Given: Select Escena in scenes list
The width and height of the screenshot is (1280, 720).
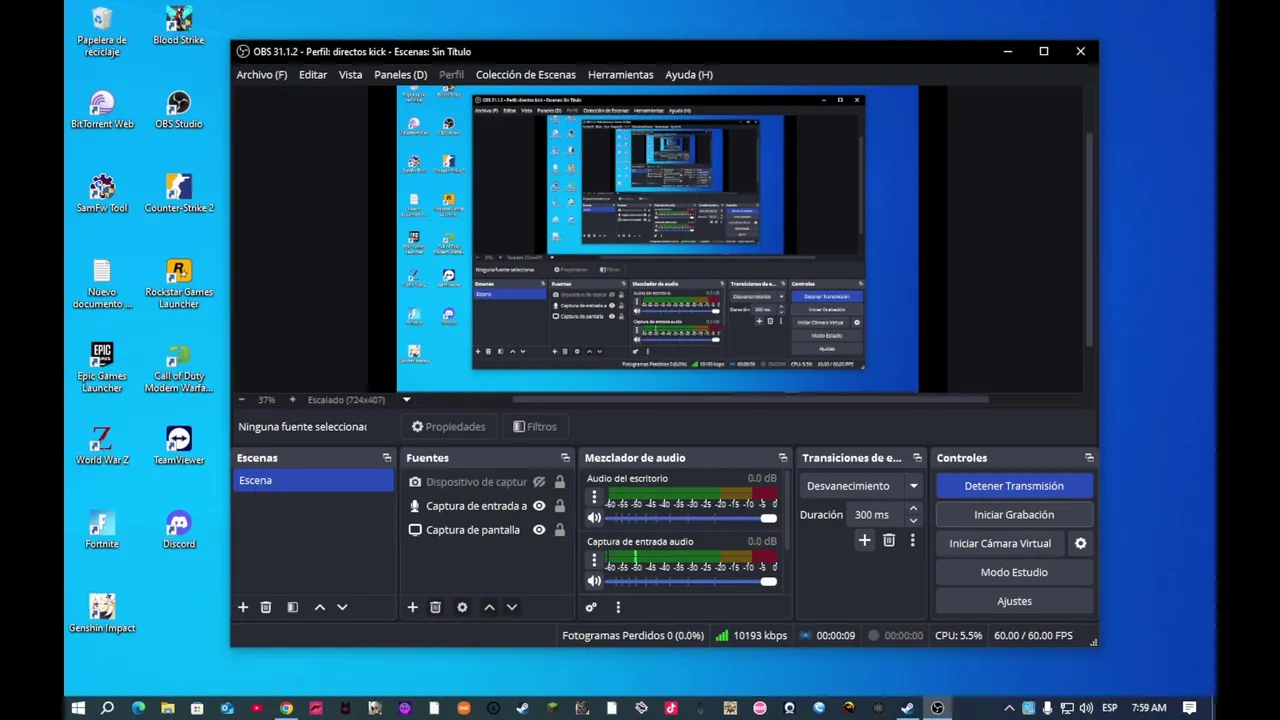Looking at the screenshot, I should click(x=313, y=481).
